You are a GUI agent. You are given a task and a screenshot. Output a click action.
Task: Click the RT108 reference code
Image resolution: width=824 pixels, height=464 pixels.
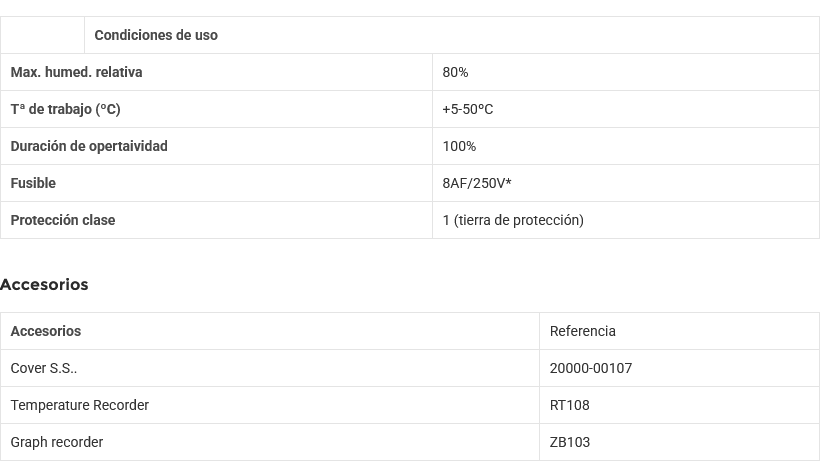[569, 405]
